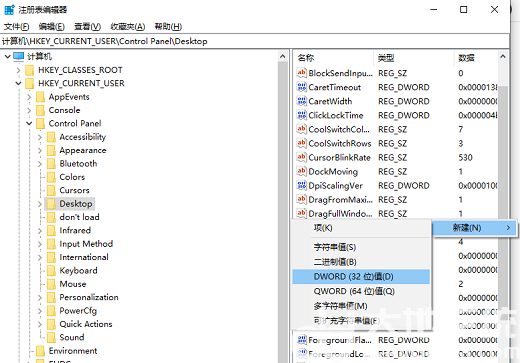Collapse the HKEY_CURRENT_USER node arrow
Image resolution: width=520 pixels, height=363 pixels.
(18, 83)
